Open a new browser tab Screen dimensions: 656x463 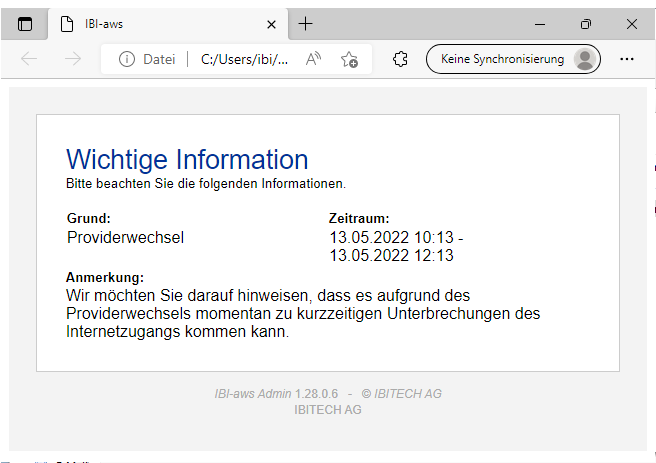click(306, 24)
